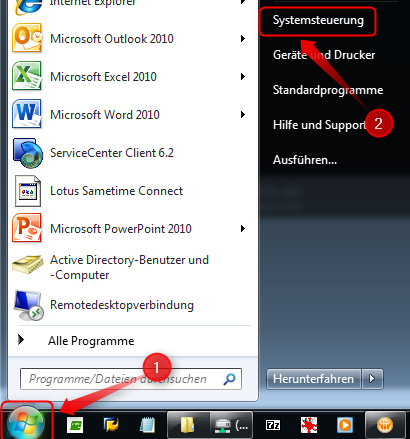Open blue-yellow sync icon in taskbar
Screen dimensions: 410x439
111,425
